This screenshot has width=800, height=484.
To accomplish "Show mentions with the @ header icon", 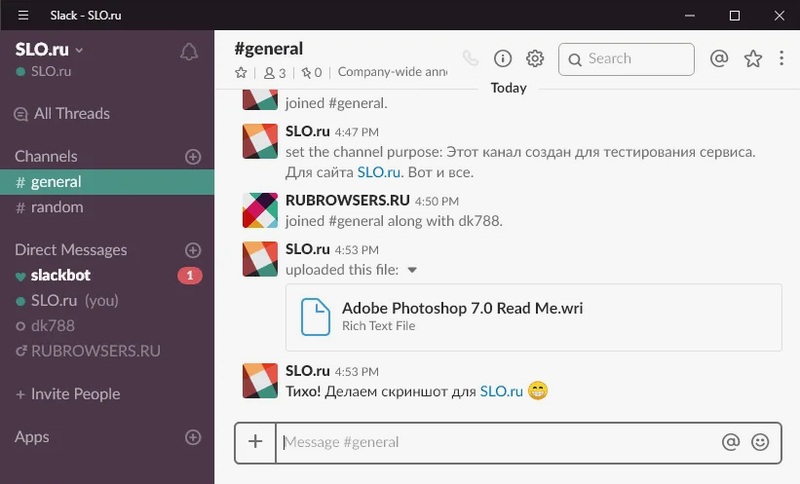I will tap(718, 59).
